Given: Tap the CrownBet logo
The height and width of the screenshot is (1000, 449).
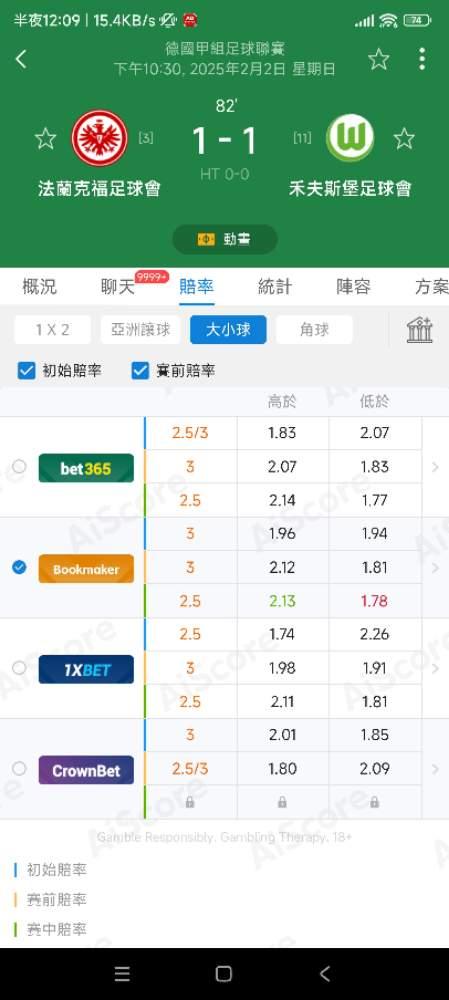Looking at the screenshot, I should tap(86, 770).
